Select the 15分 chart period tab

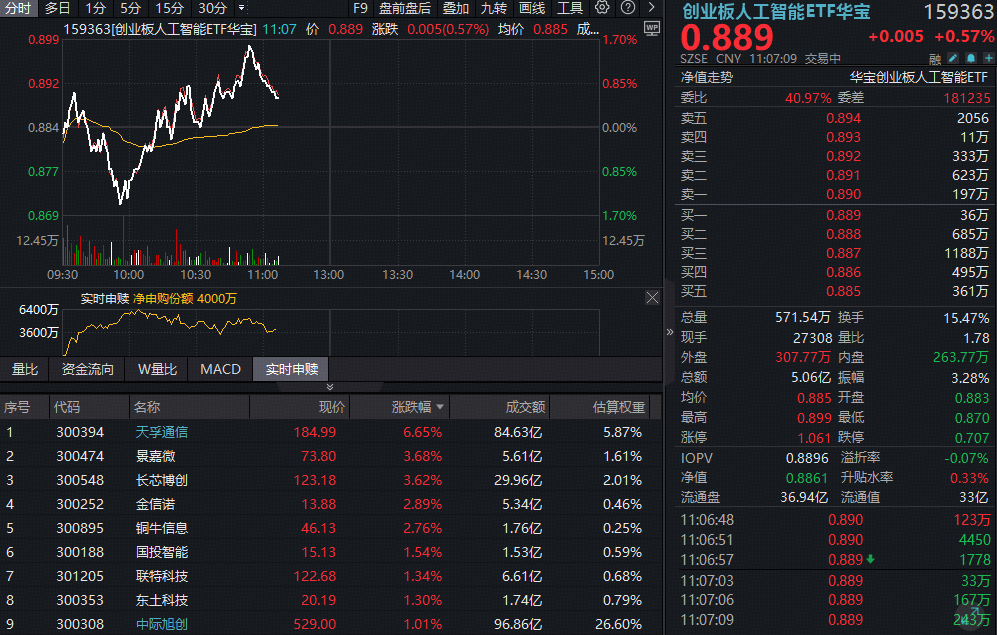coord(169,8)
